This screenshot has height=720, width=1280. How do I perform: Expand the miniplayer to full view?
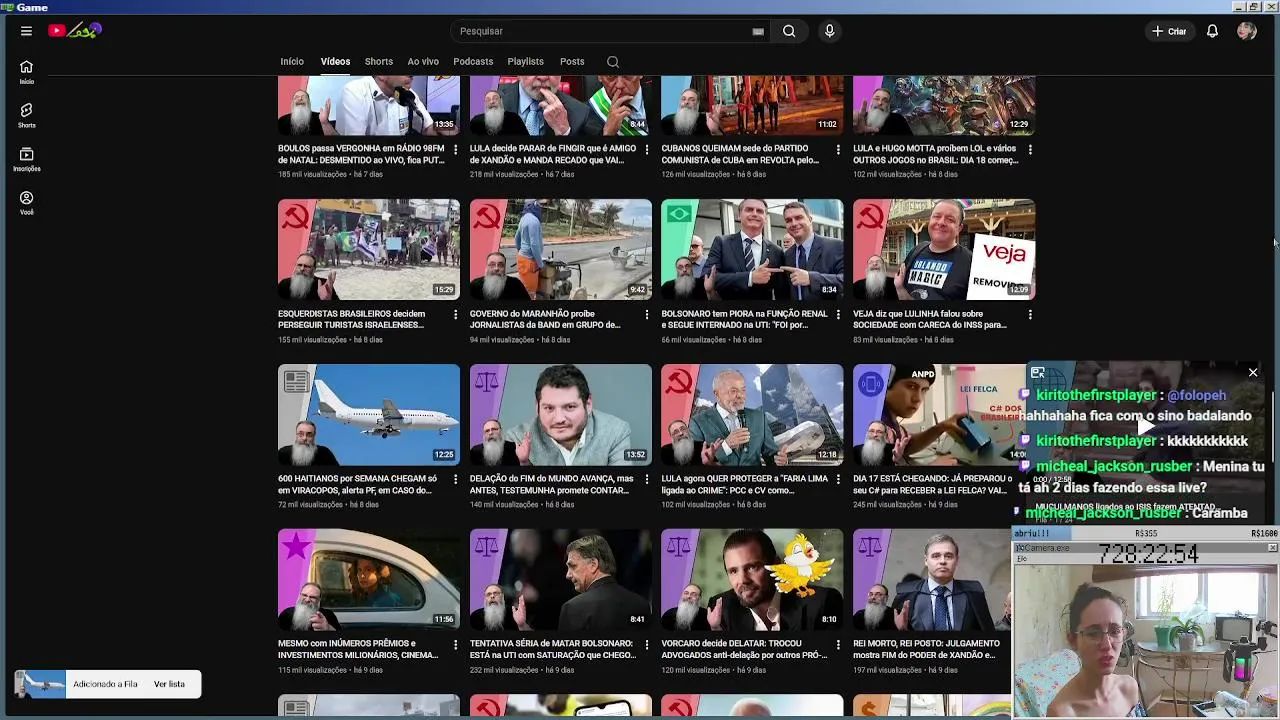point(1038,373)
